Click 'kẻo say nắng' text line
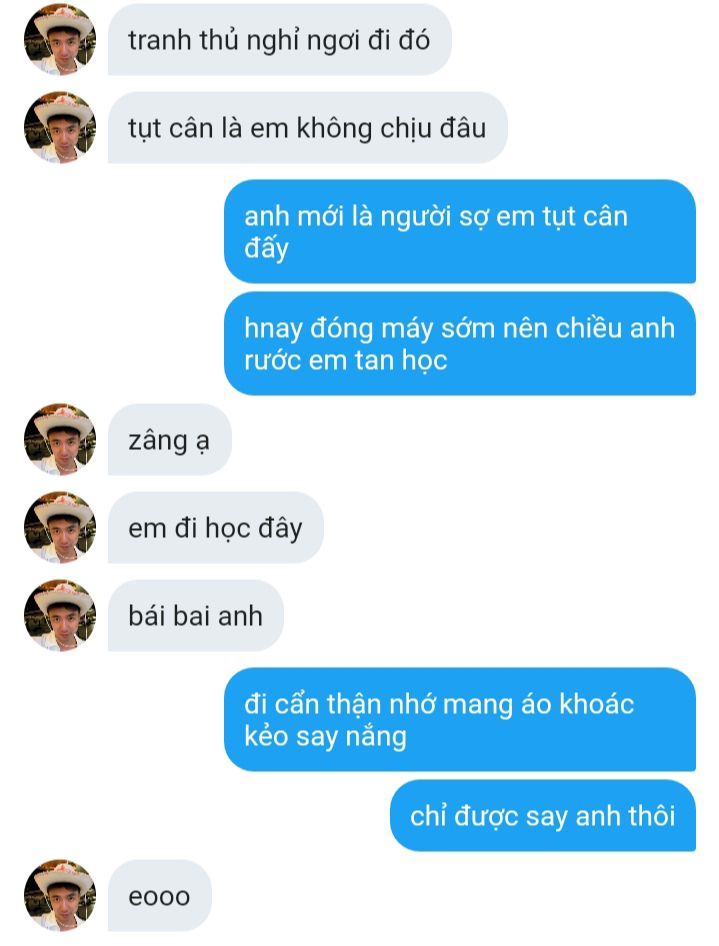719x946 pixels. [x=325, y=737]
